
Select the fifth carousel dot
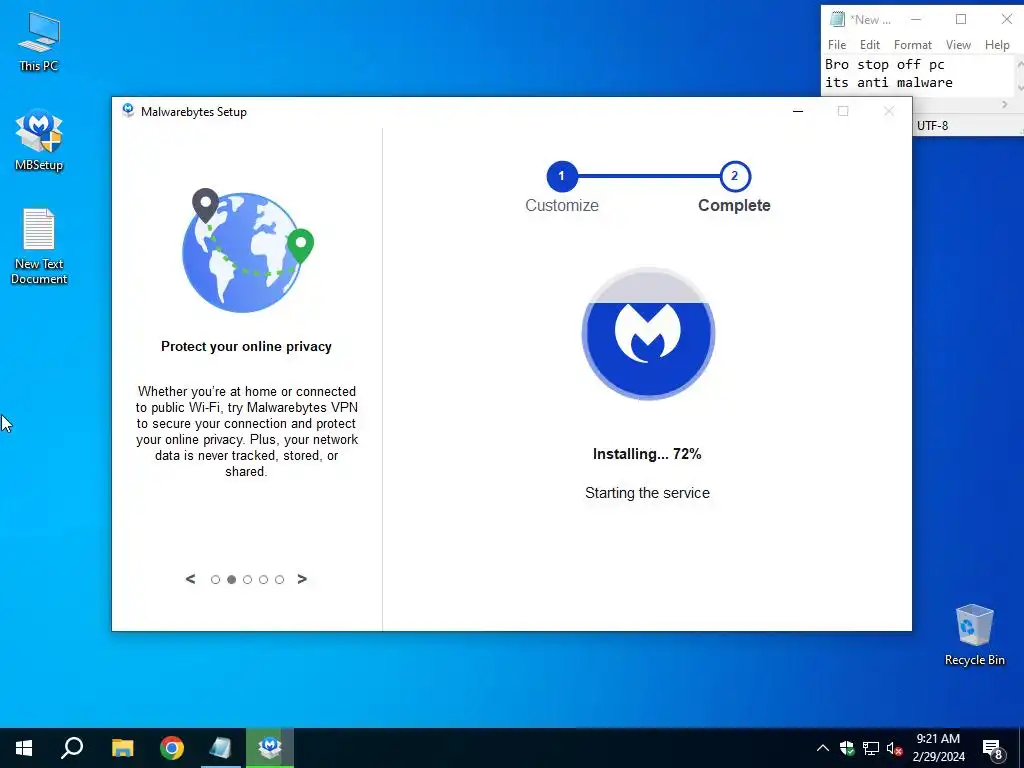[280, 580]
